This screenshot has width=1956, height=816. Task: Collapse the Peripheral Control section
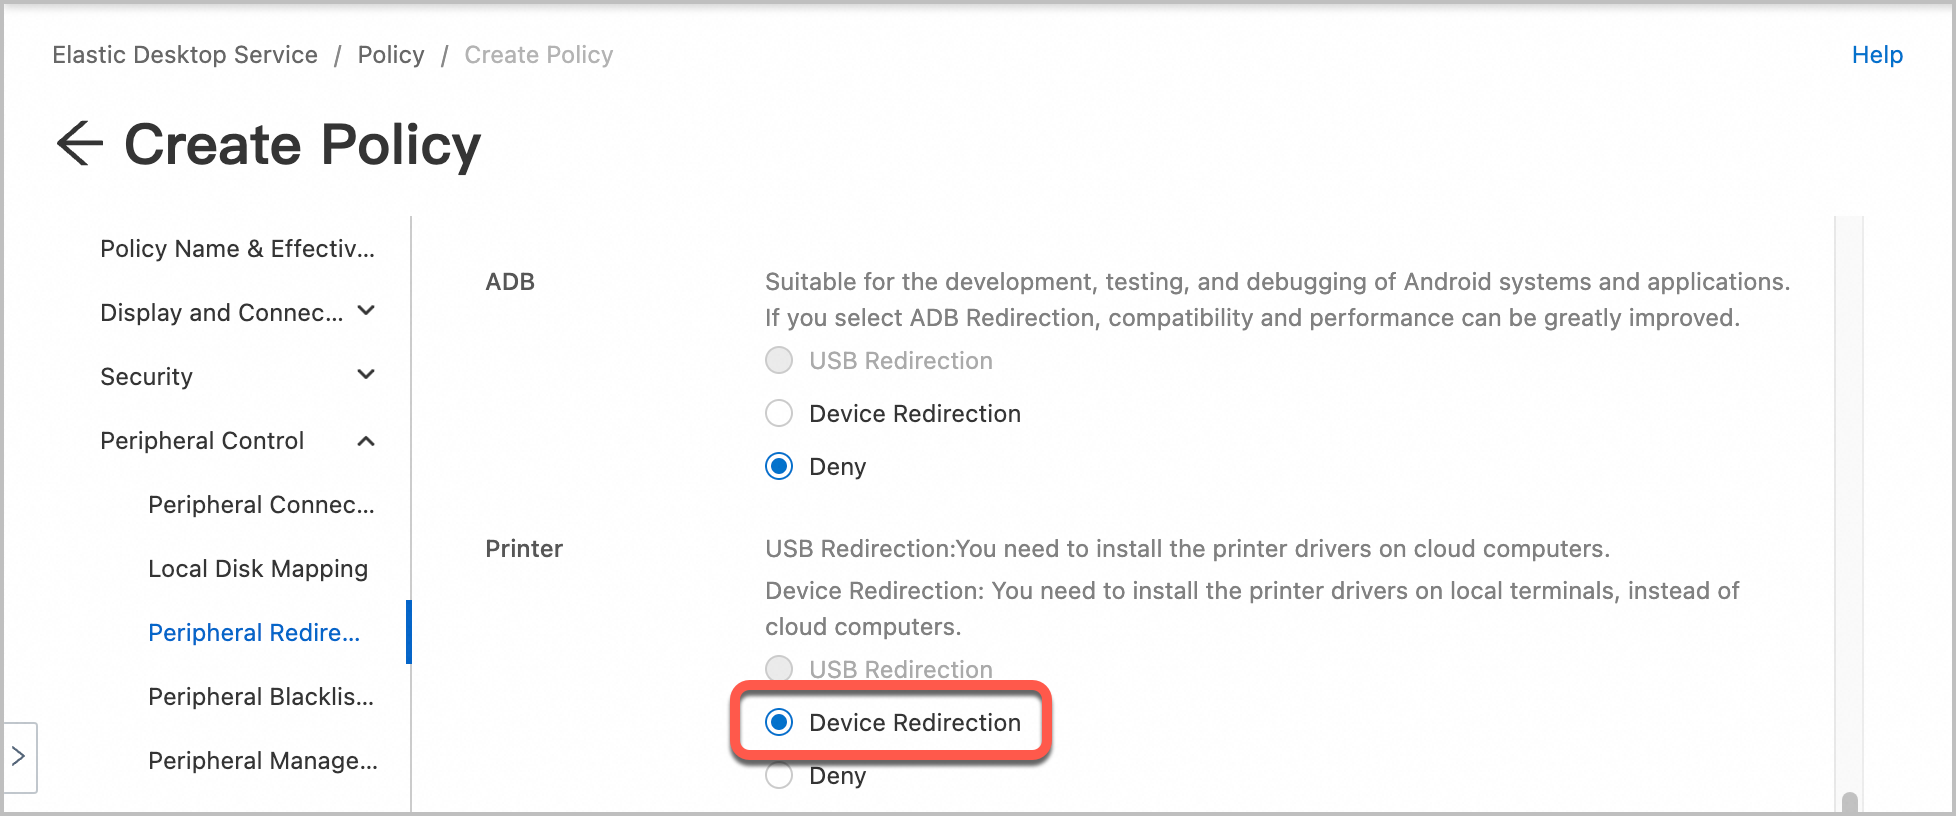pos(367,440)
